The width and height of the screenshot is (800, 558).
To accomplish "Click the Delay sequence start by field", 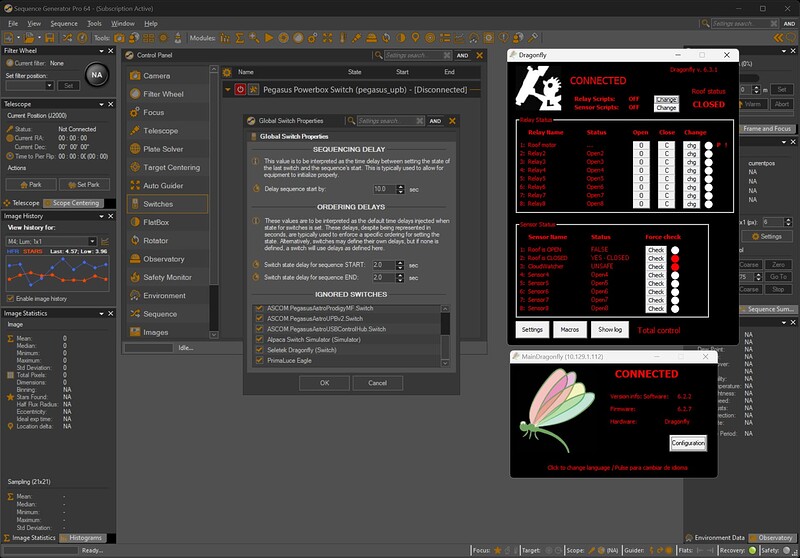I will click(383, 189).
